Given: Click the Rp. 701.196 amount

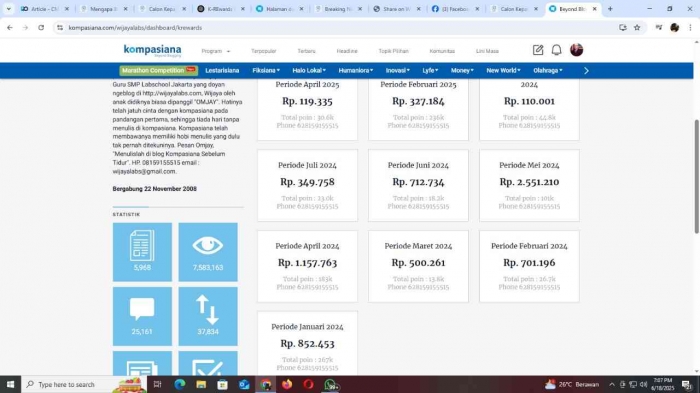Looking at the screenshot, I should coord(529,263).
